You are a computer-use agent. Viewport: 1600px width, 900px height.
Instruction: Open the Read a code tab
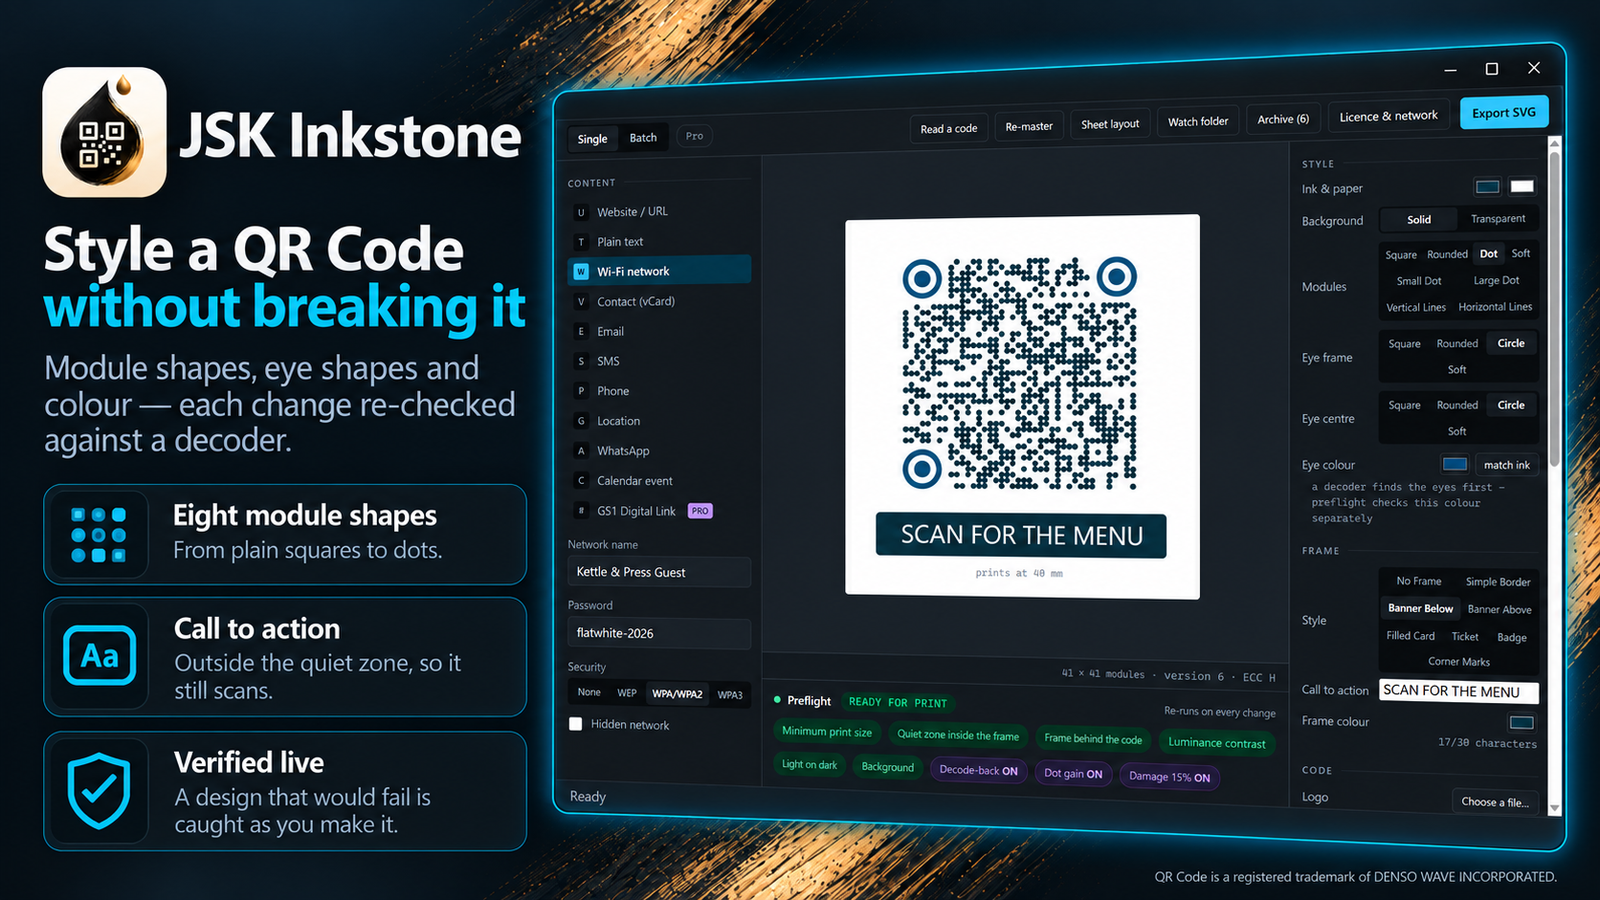[949, 128]
